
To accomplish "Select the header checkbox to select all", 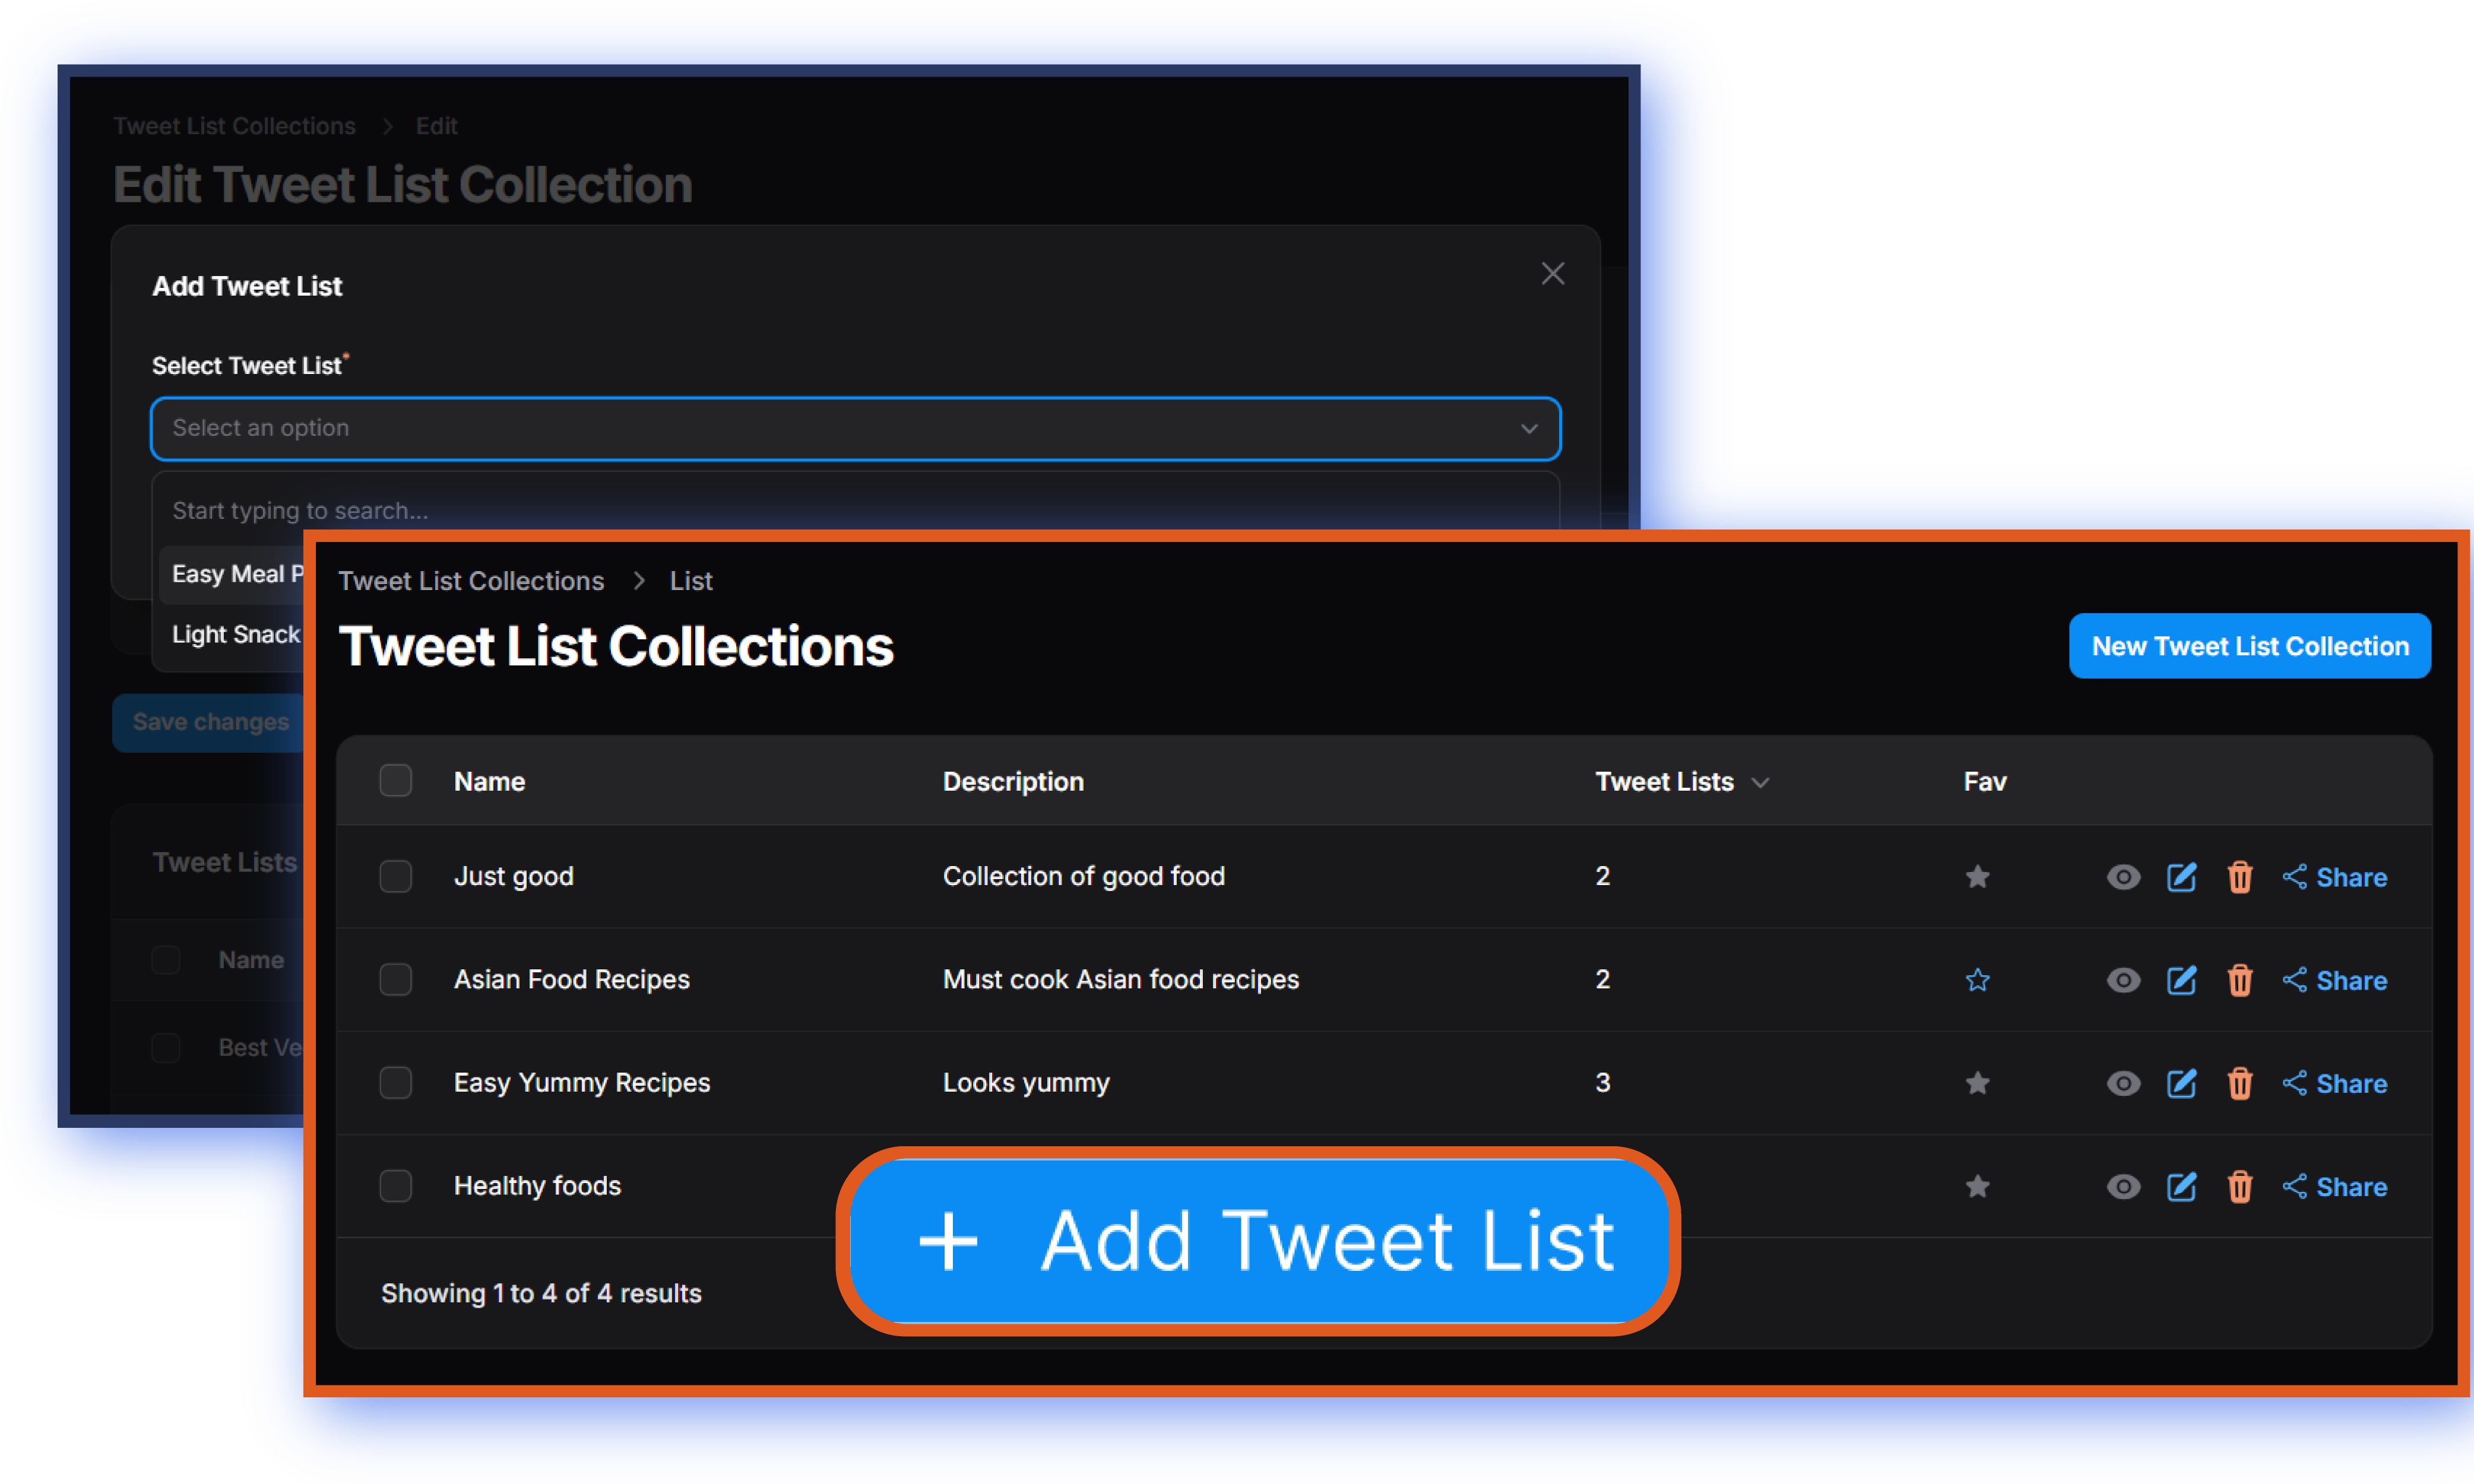I will (x=396, y=781).
